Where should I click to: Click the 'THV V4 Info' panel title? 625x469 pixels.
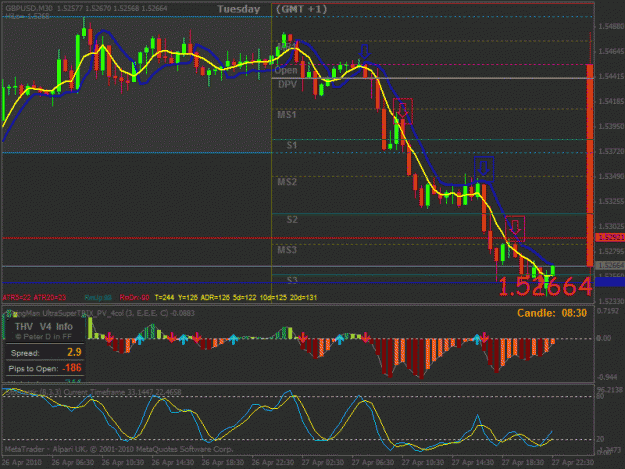click(44, 327)
